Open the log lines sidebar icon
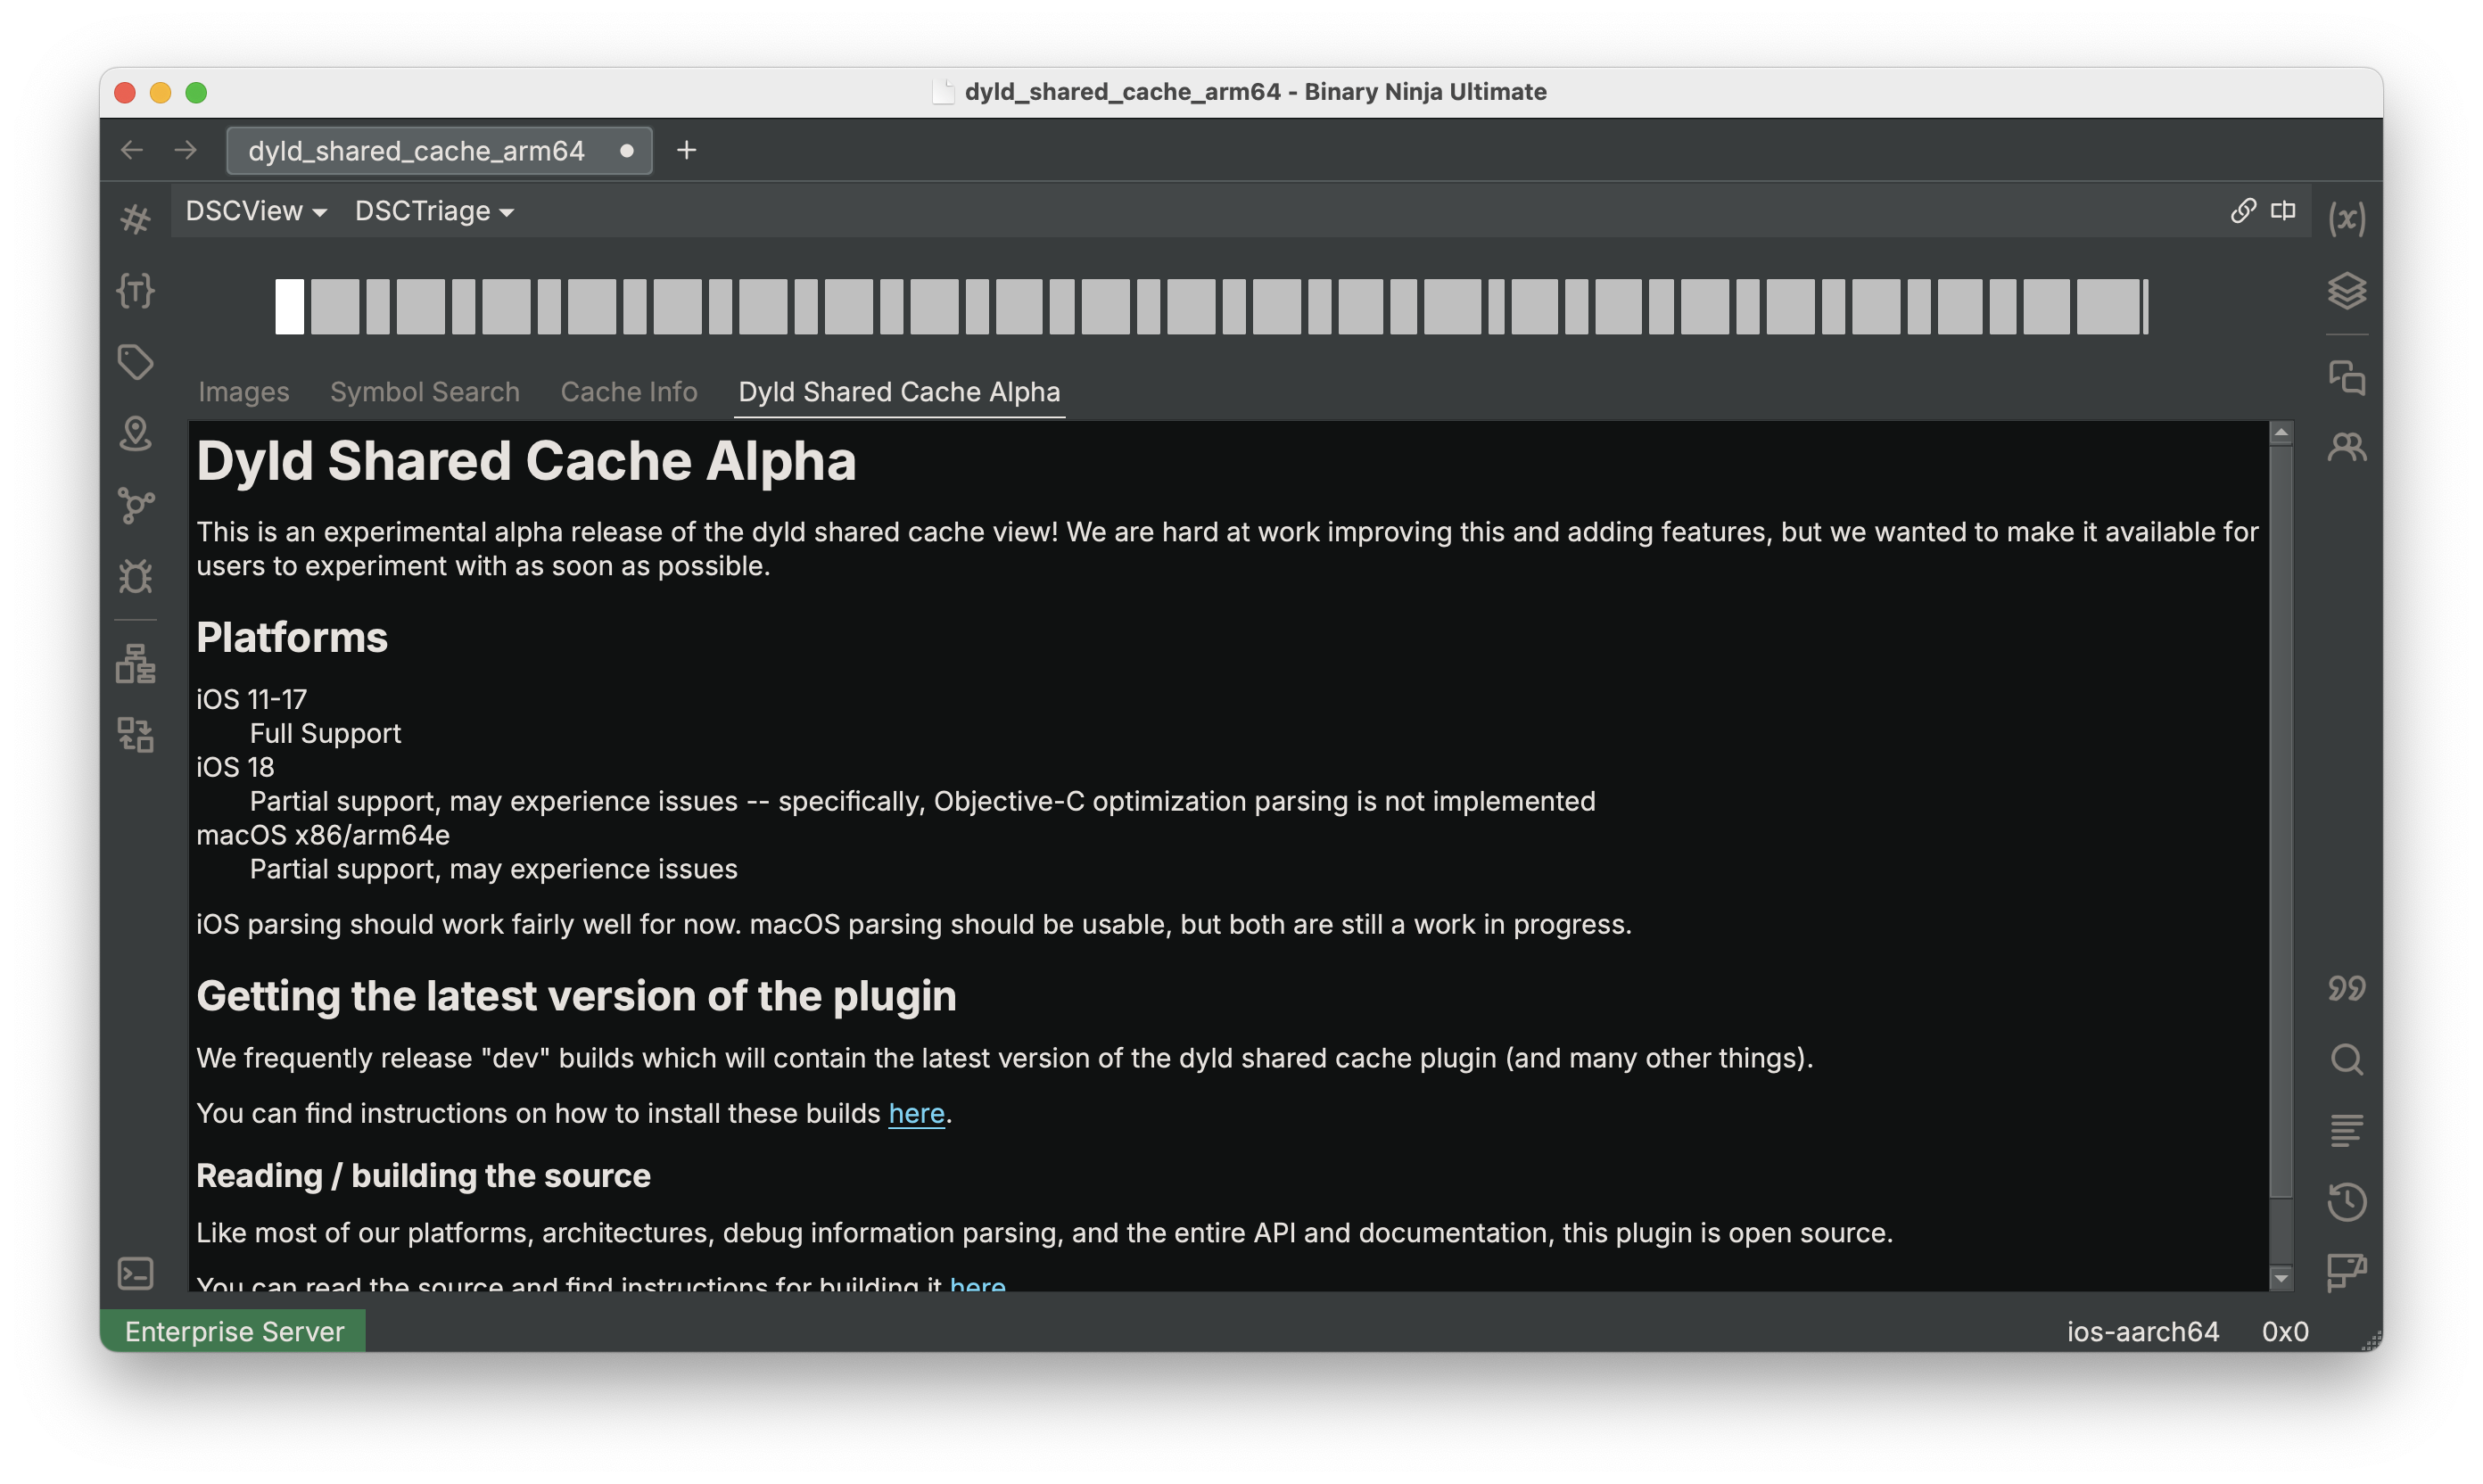This screenshot has width=2483, height=1484. [x=2346, y=1130]
